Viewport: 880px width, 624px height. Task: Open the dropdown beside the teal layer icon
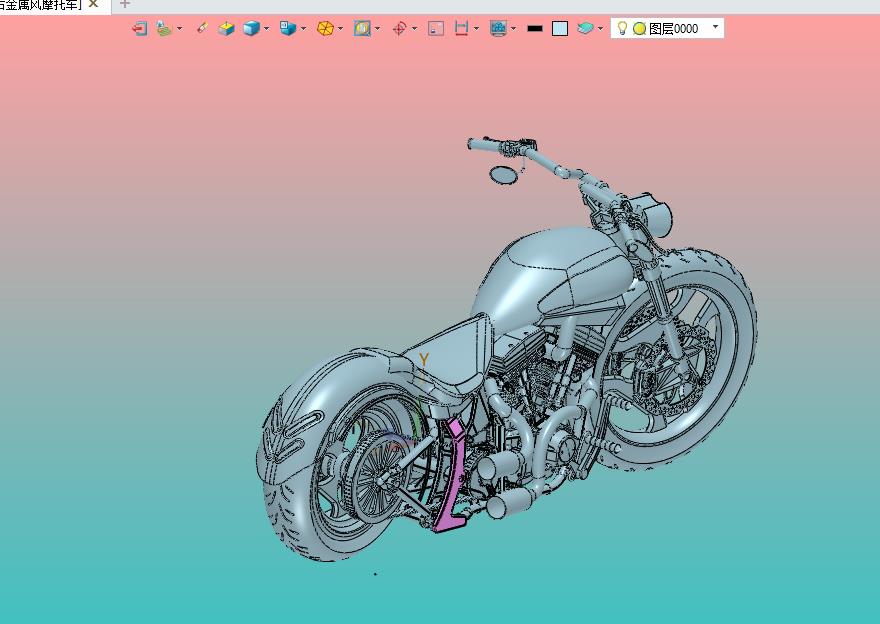(601, 28)
